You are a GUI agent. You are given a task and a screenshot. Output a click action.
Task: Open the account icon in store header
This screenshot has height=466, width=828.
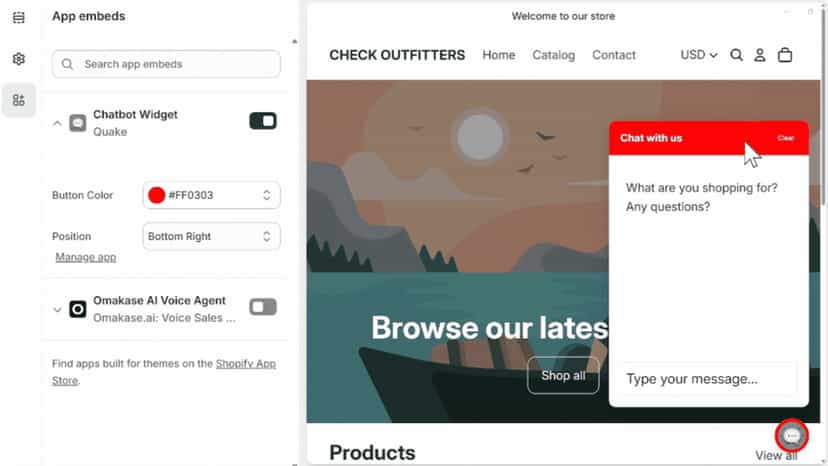[x=759, y=55]
